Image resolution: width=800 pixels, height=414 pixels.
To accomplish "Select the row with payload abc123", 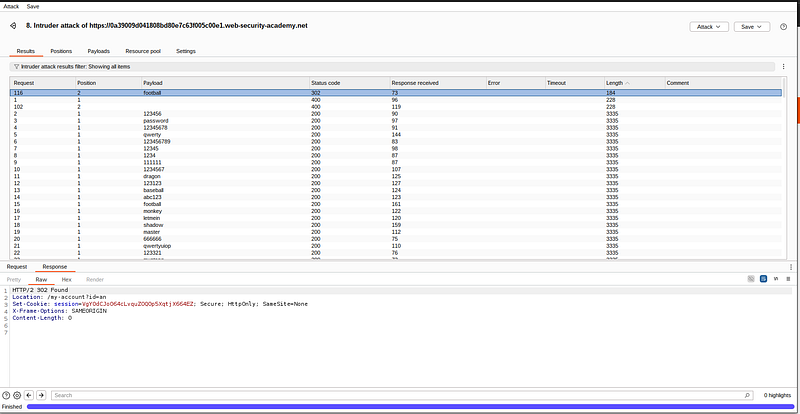I will click(x=396, y=197).
